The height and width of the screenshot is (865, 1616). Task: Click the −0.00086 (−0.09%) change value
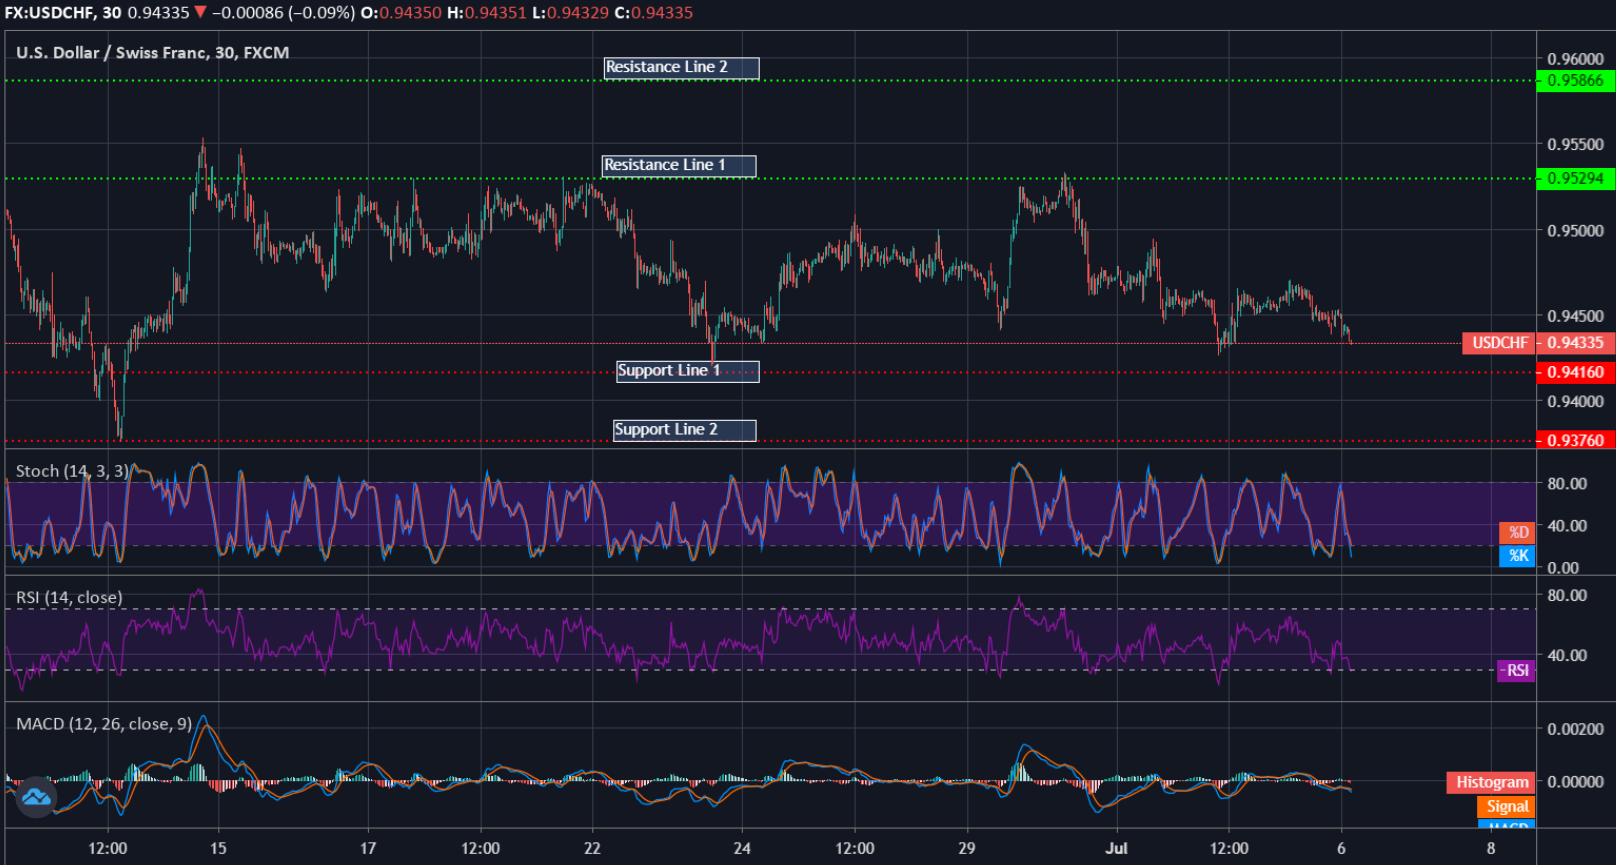283,12
